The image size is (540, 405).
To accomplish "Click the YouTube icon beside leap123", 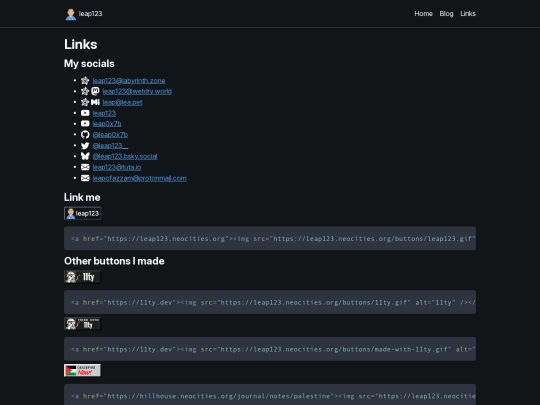I will point(85,113).
